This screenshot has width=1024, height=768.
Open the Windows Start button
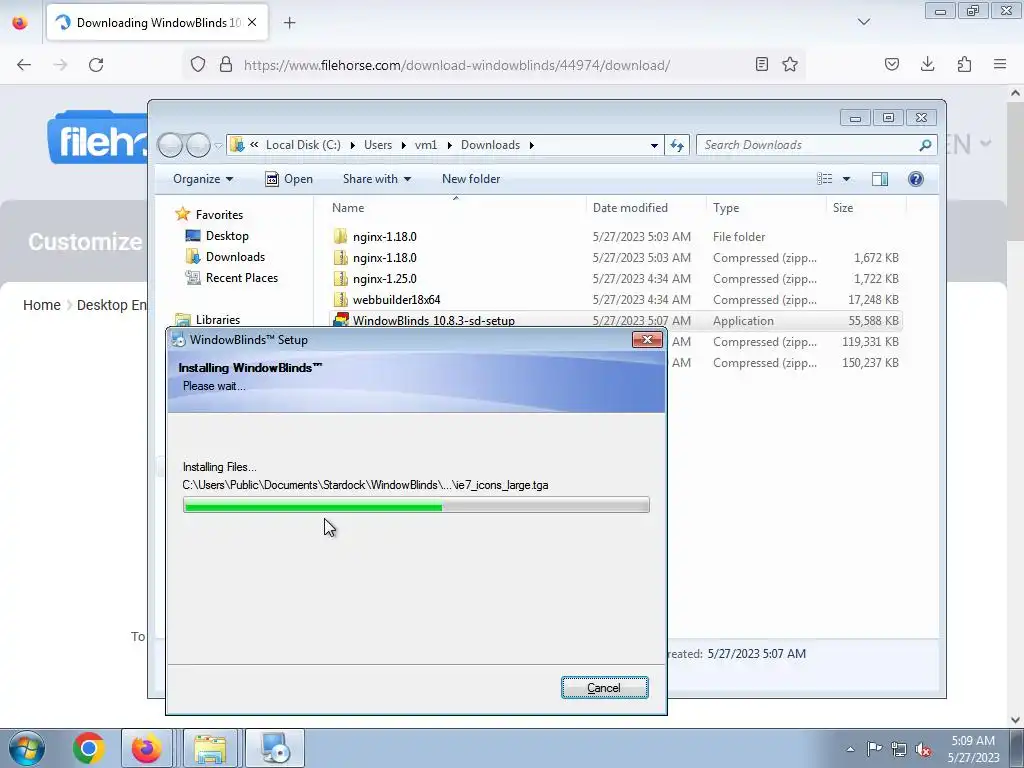[x=27, y=748]
